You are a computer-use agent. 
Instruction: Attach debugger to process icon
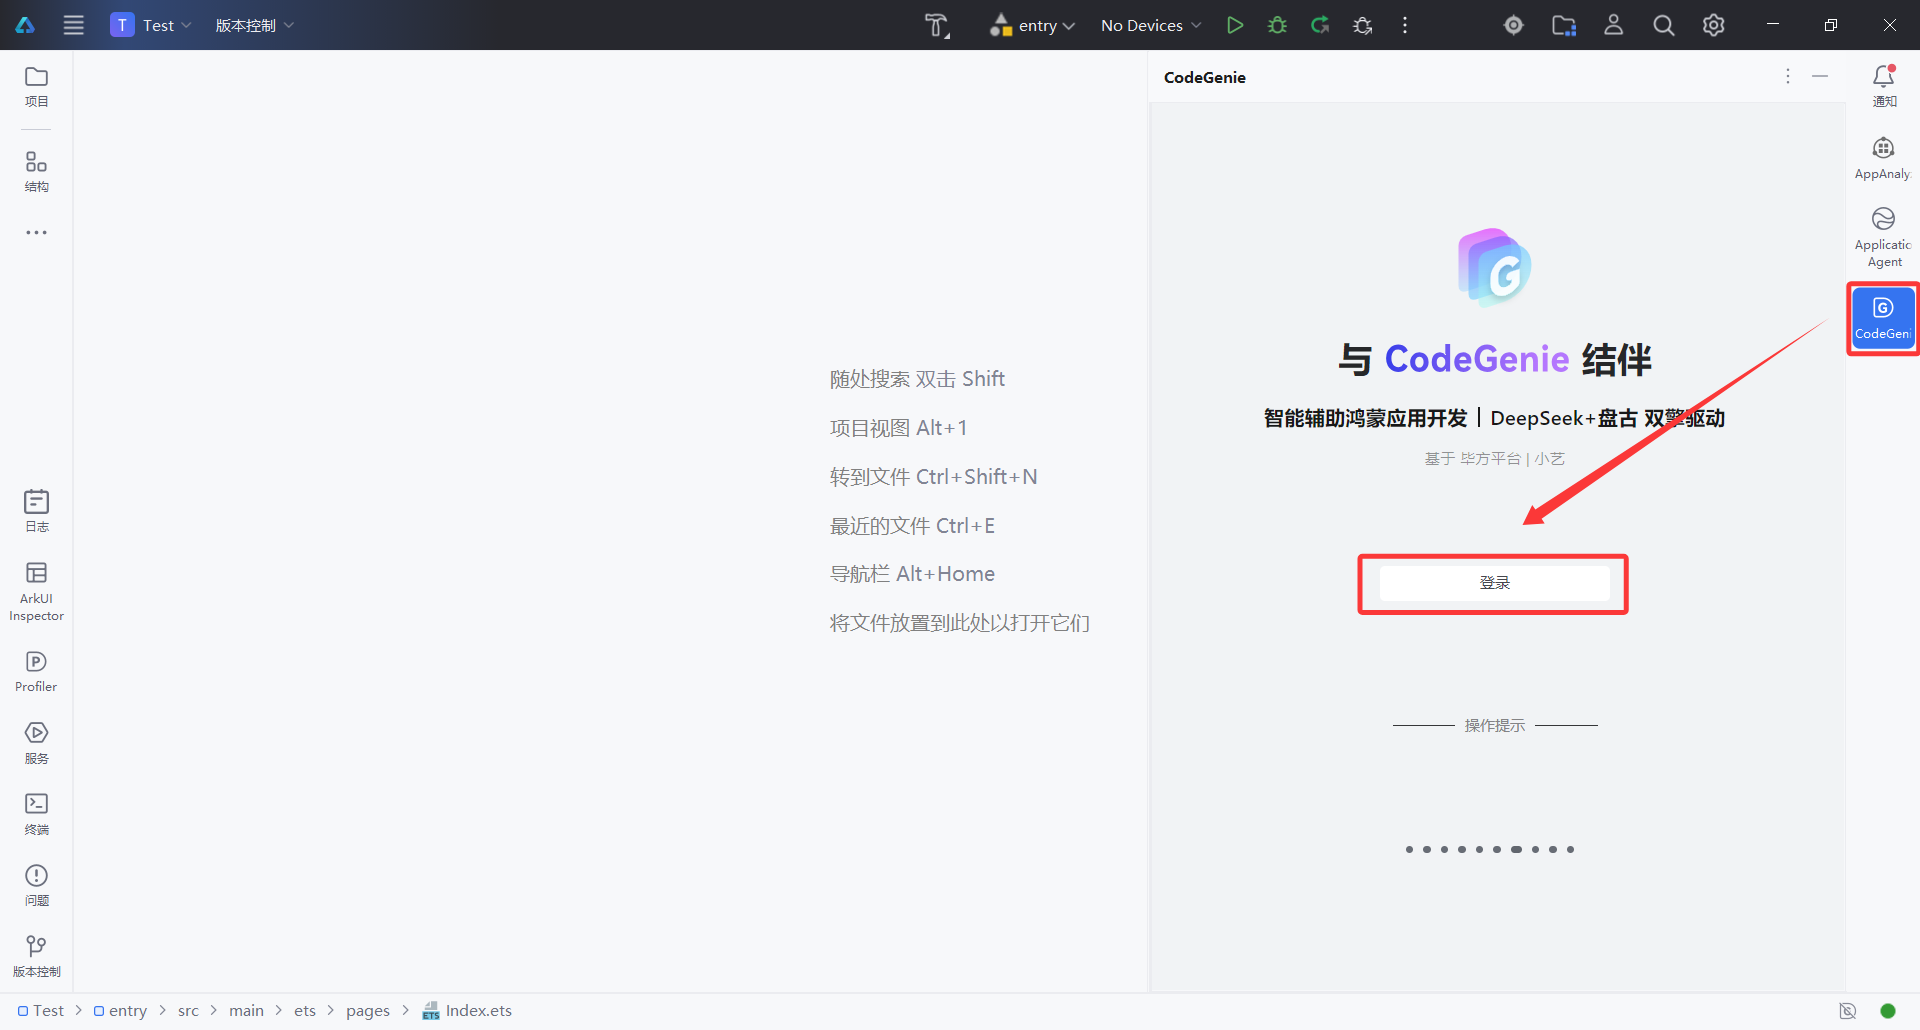coord(1363,25)
